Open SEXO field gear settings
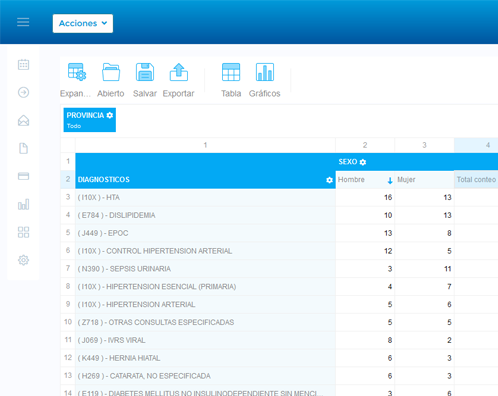 pos(363,162)
